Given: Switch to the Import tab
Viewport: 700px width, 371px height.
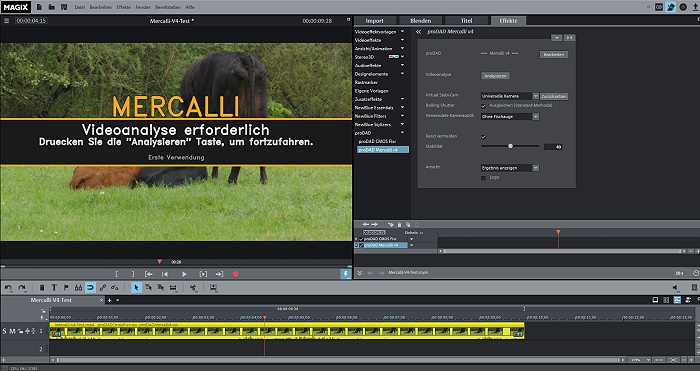Looking at the screenshot, I should [x=375, y=21].
